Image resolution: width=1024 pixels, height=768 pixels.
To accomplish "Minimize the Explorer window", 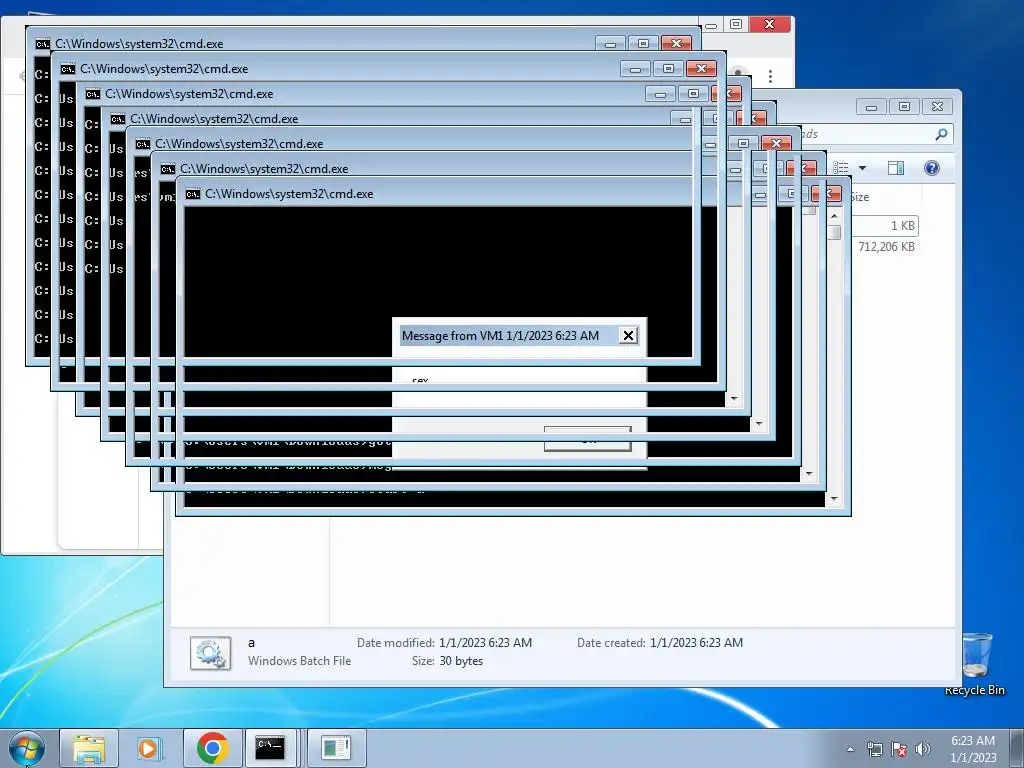I will point(871,106).
